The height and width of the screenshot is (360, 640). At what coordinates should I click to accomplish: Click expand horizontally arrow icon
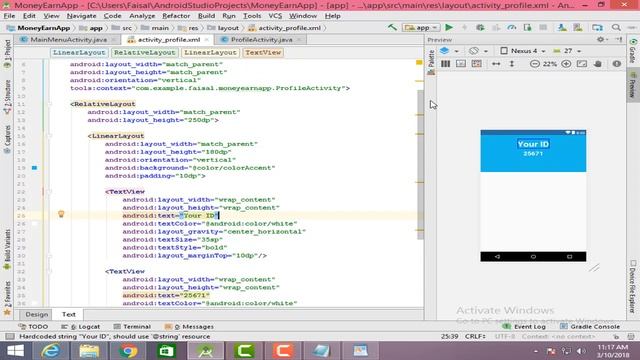coord(496,64)
